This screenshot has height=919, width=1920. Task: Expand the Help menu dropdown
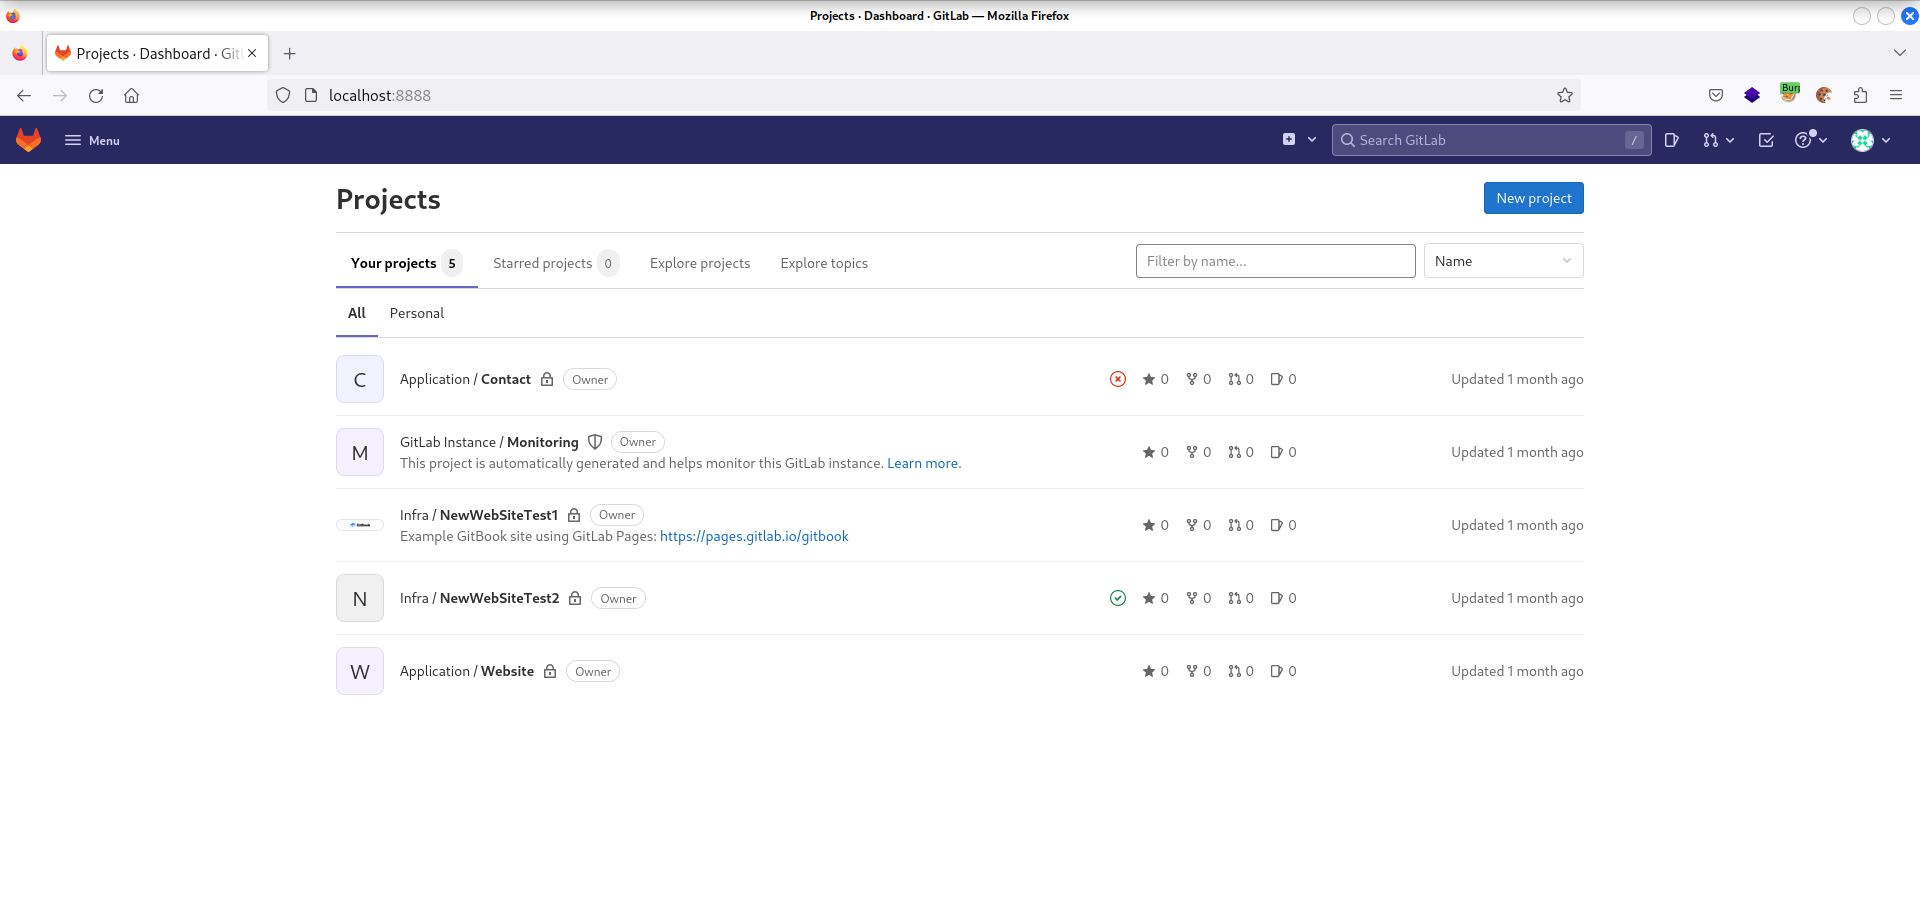[1811, 140]
